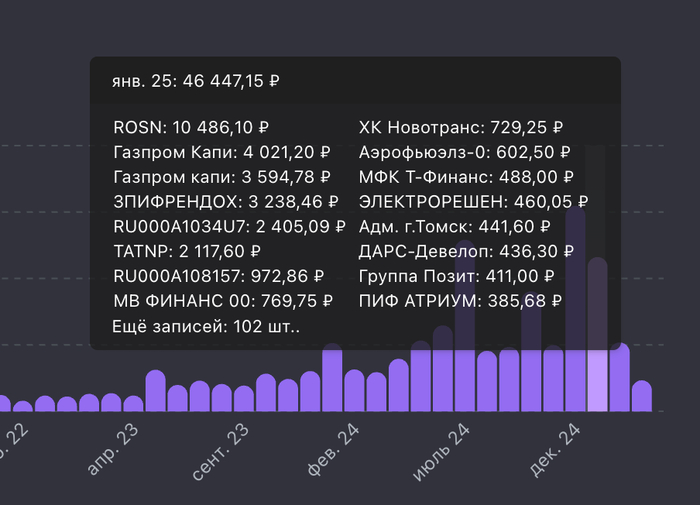Click the ХК Новотранс entry
This screenshot has width=700, height=505.
(461, 127)
